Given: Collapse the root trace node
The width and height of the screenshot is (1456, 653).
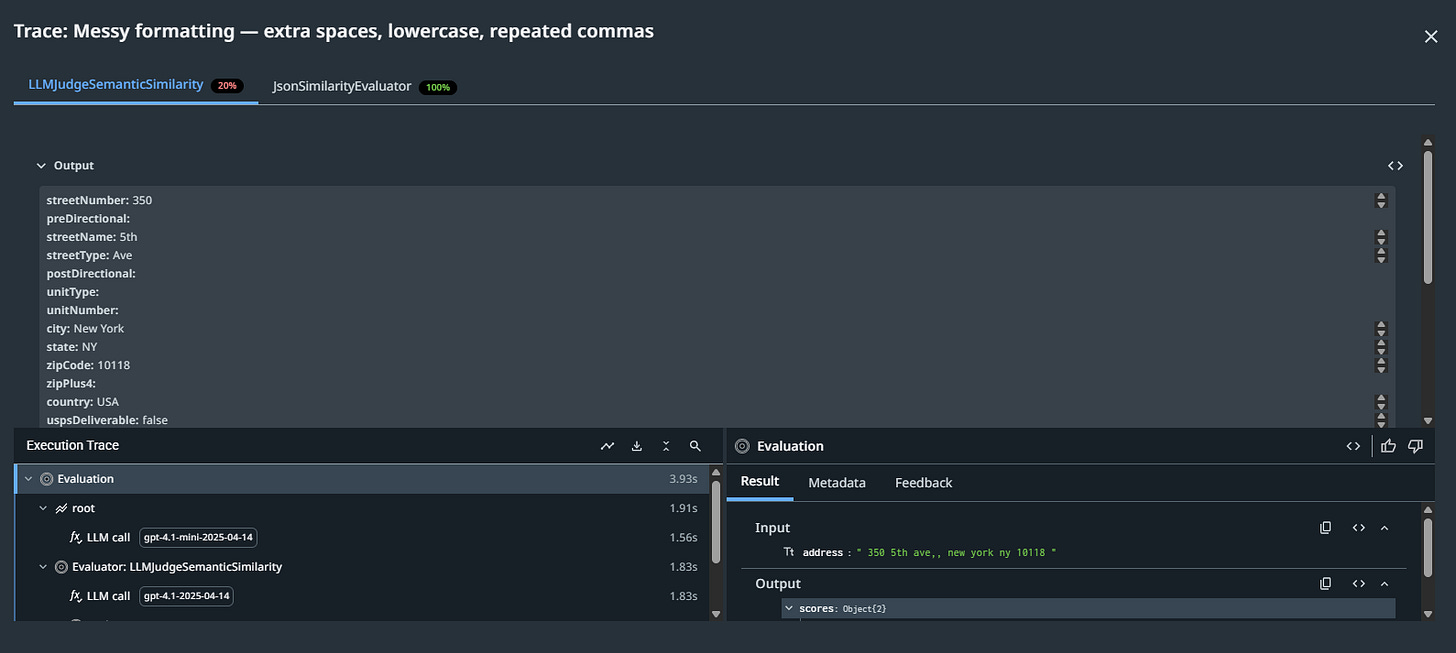Looking at the screenshot, I should click(x=43, y=508).
